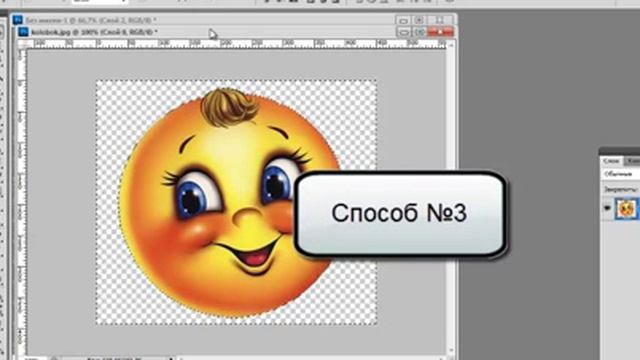Click the scroll-up arrow of kolobok.jpg window

tap(451, 45)
